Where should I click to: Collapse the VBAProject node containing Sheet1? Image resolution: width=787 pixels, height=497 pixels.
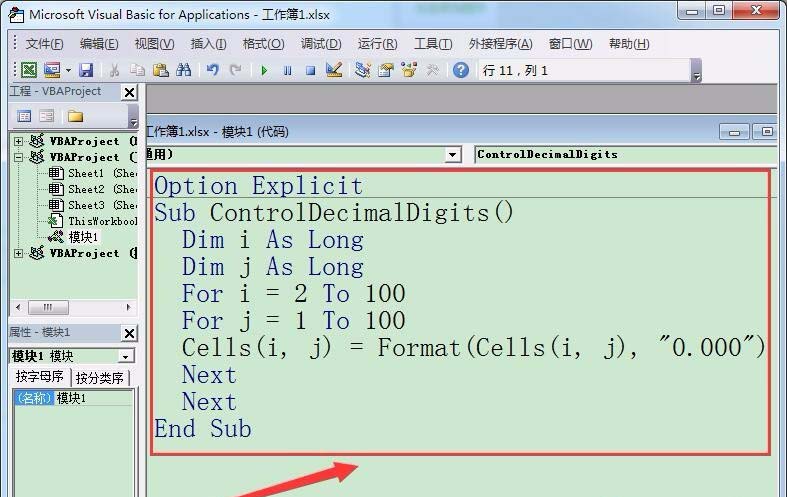coord(18,157)
